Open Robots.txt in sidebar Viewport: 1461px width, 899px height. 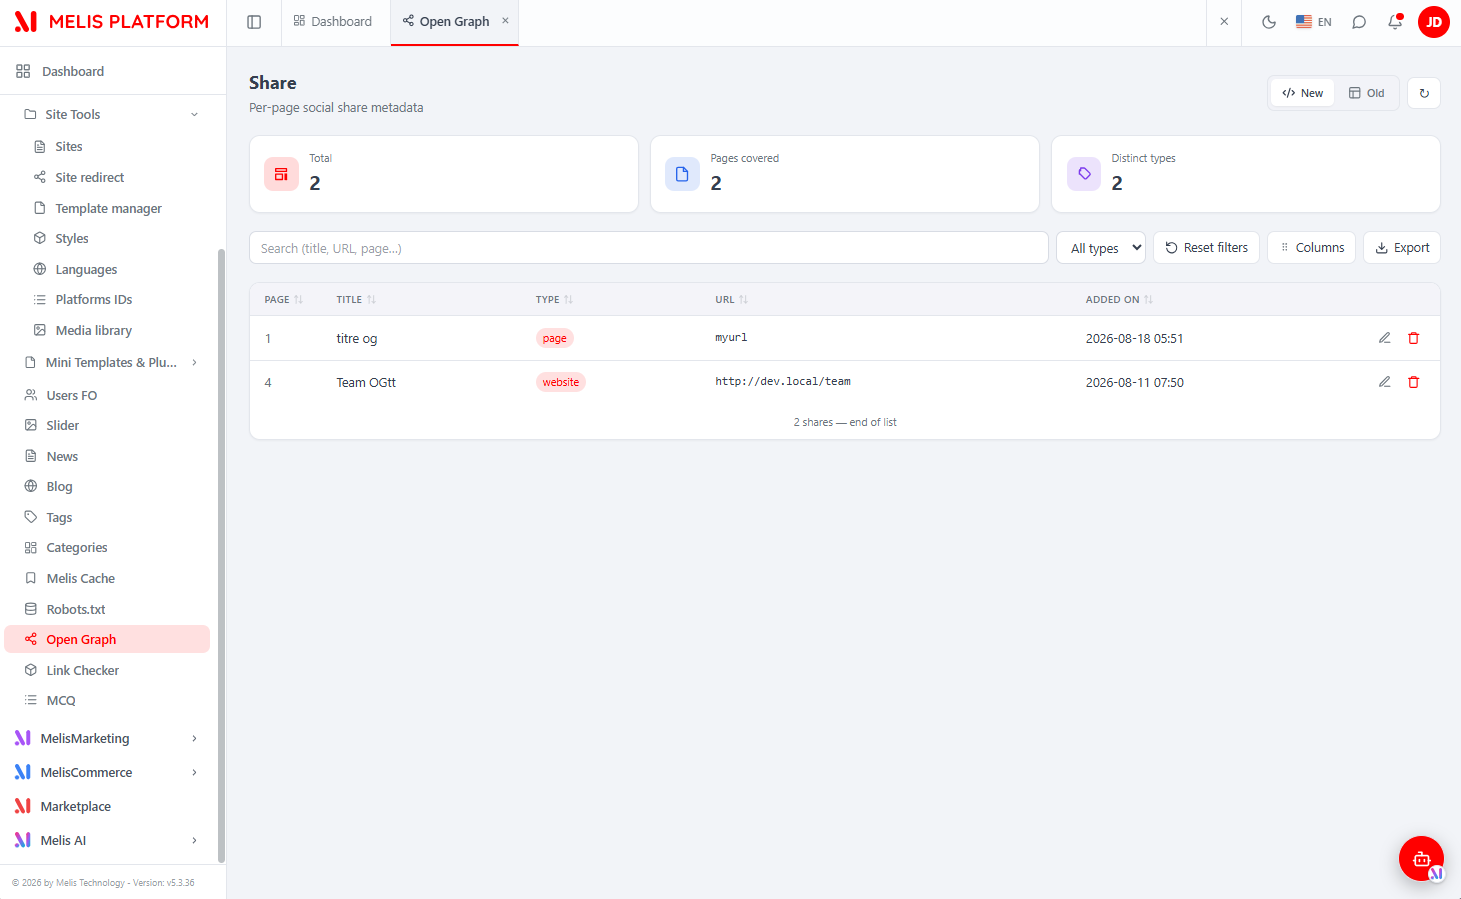(x=76, y=609)
